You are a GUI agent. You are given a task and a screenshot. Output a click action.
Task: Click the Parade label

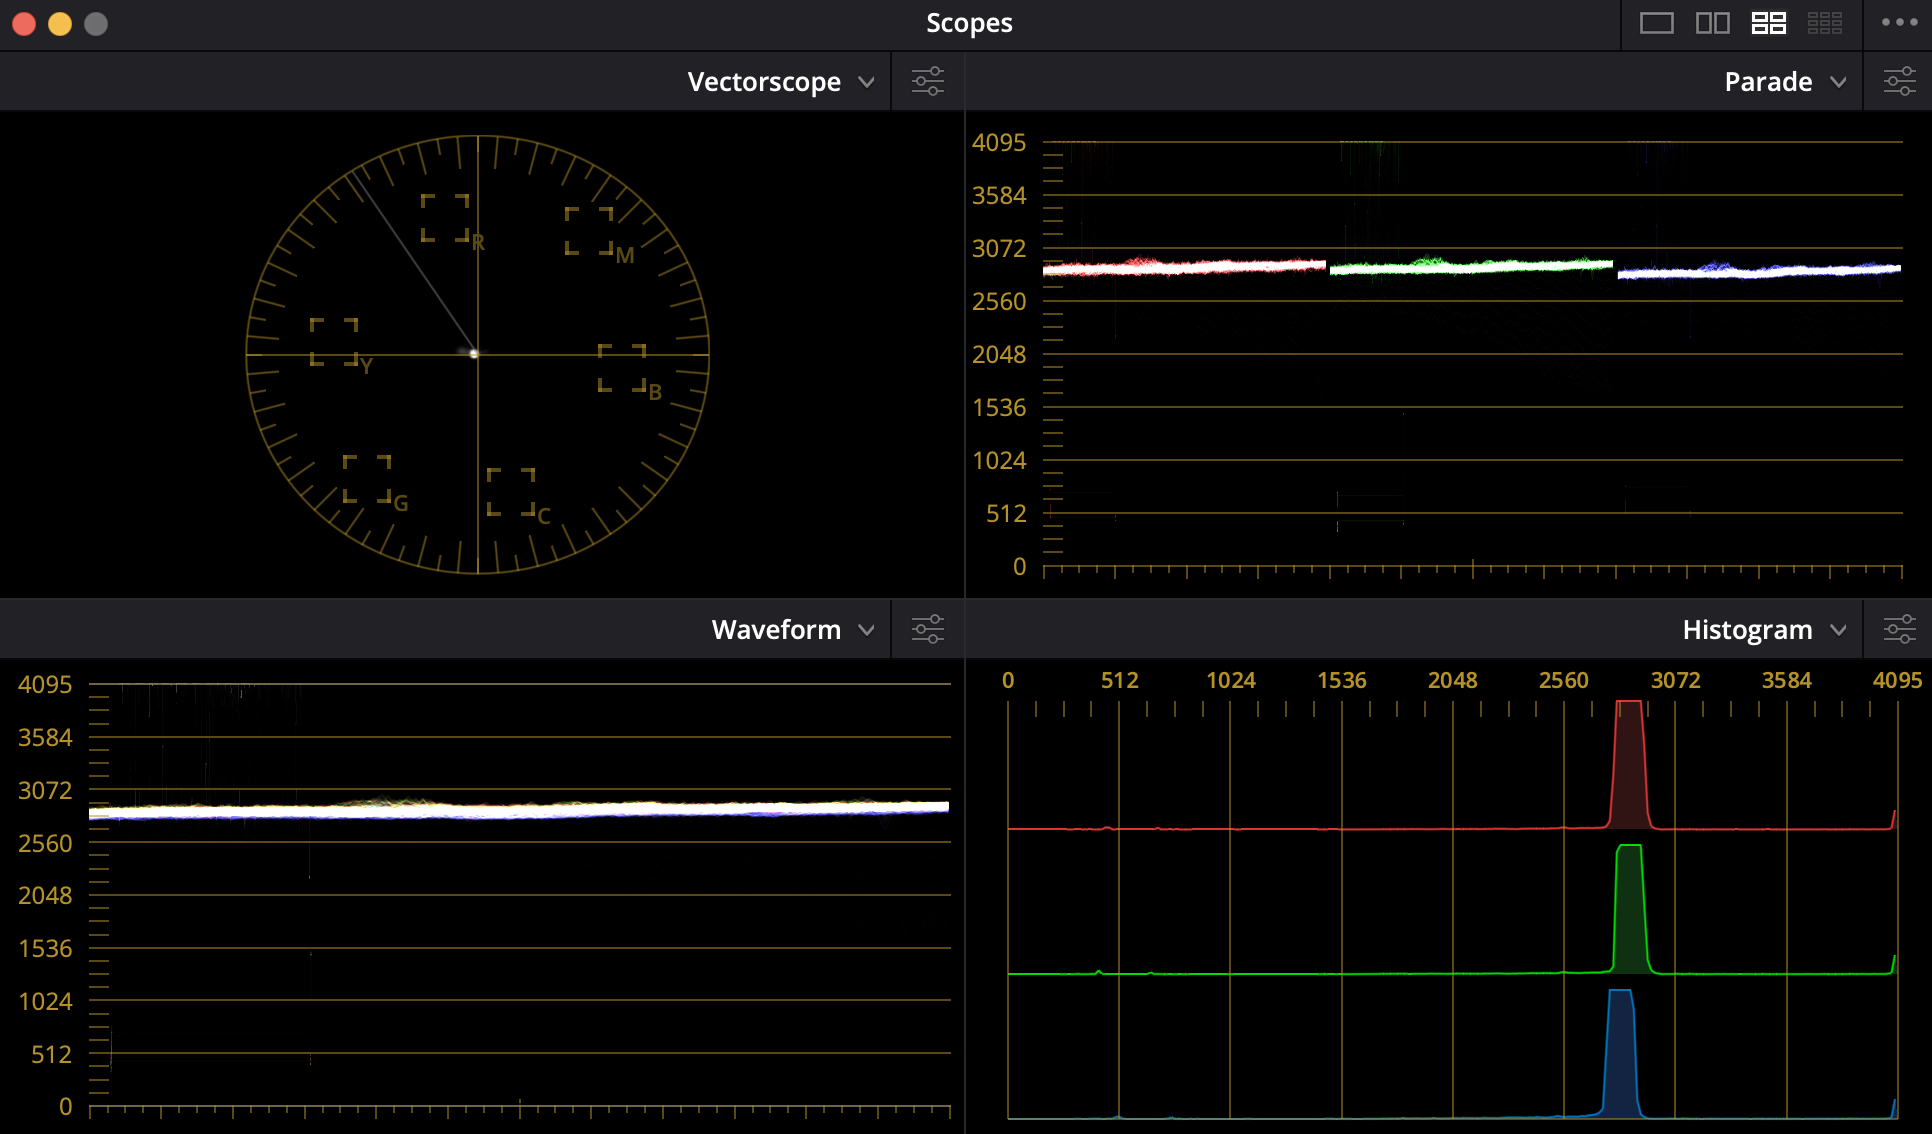pyautogui.click(x=1768, y=82)
